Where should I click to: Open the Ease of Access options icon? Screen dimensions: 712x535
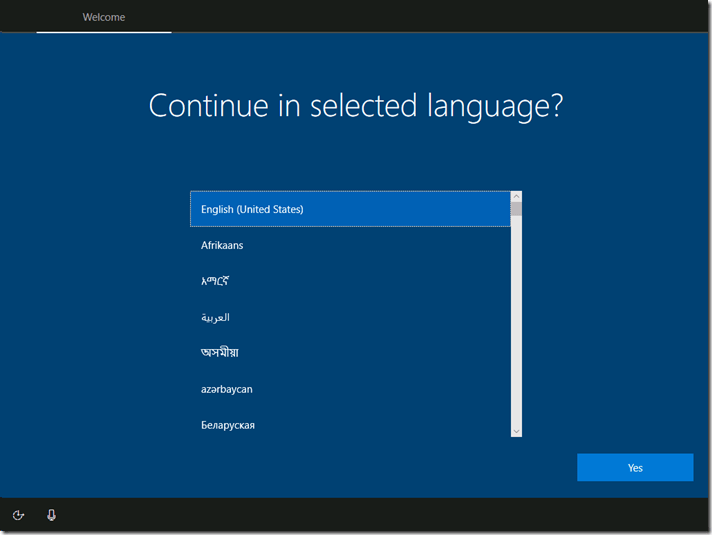point(18,515)
